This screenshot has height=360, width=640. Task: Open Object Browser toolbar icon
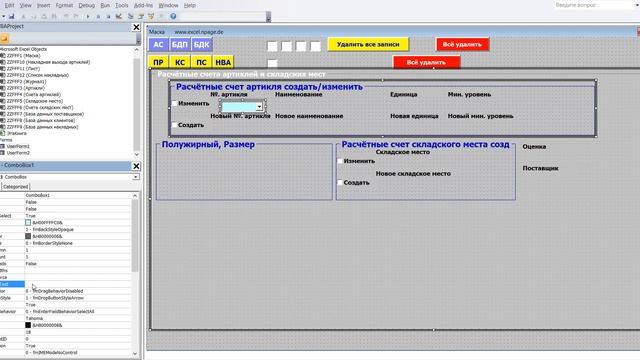(151, 16)
